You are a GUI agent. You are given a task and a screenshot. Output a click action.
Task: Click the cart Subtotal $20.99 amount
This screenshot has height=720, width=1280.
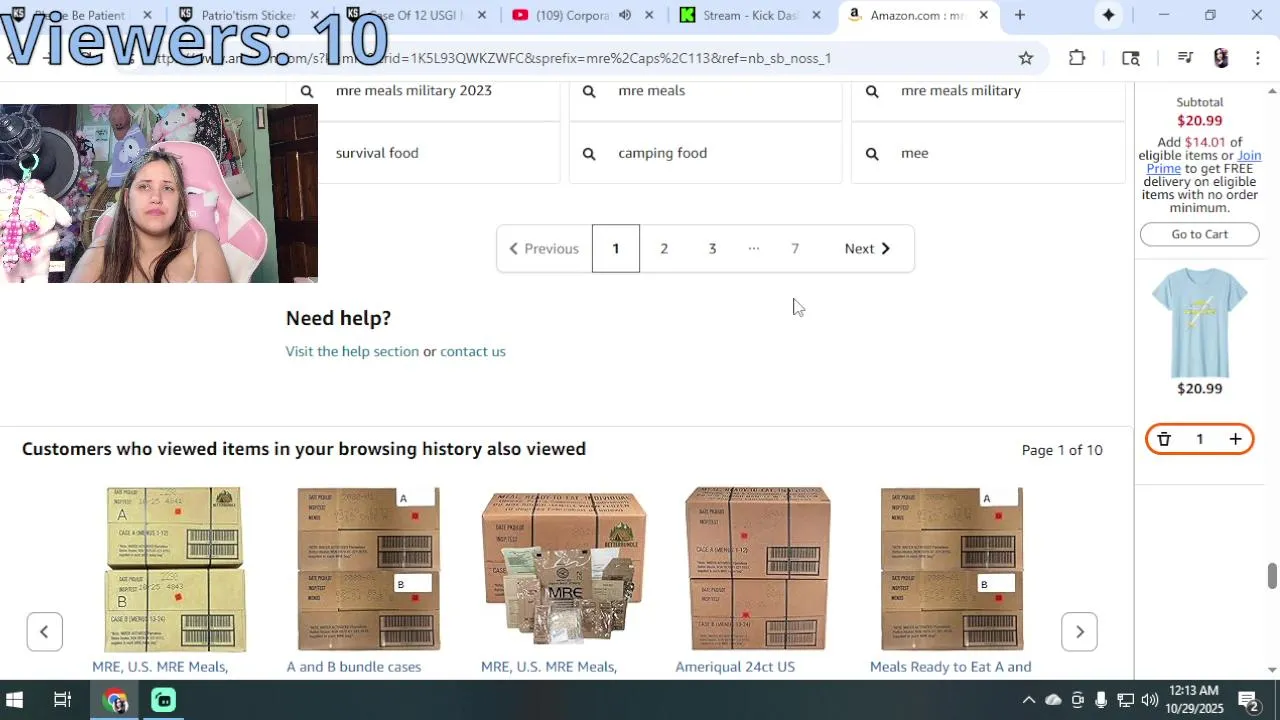coord(1199,121)
